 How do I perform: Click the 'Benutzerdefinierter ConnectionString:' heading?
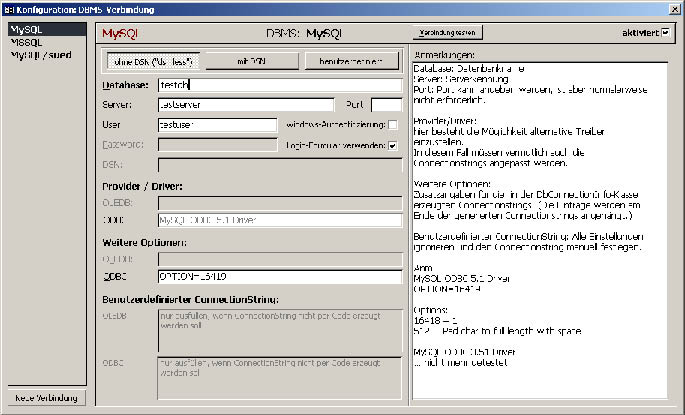click(x=190, y=300)
